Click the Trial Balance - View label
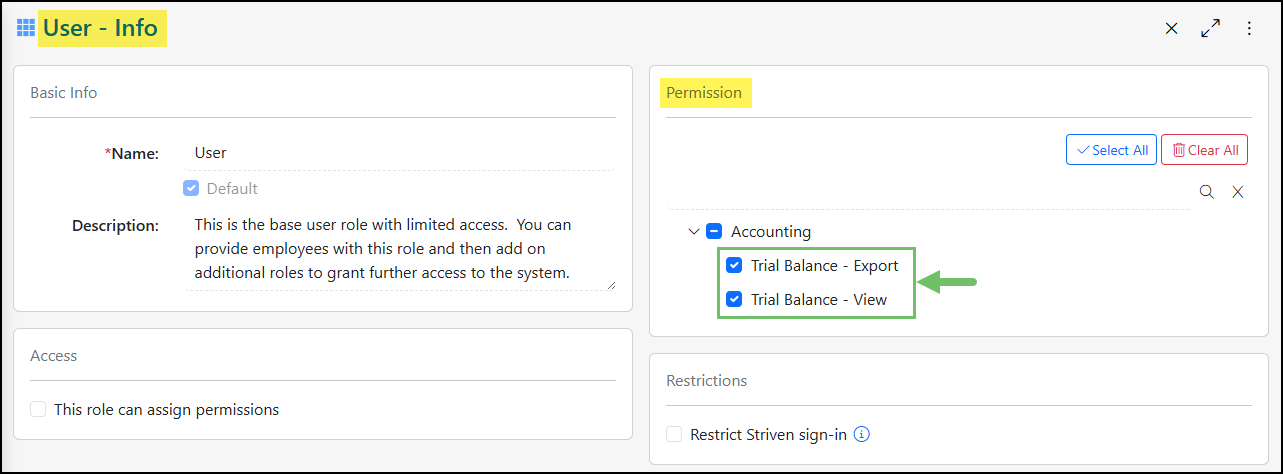This screenshot has height=474, width=1283. pos(819,299)
